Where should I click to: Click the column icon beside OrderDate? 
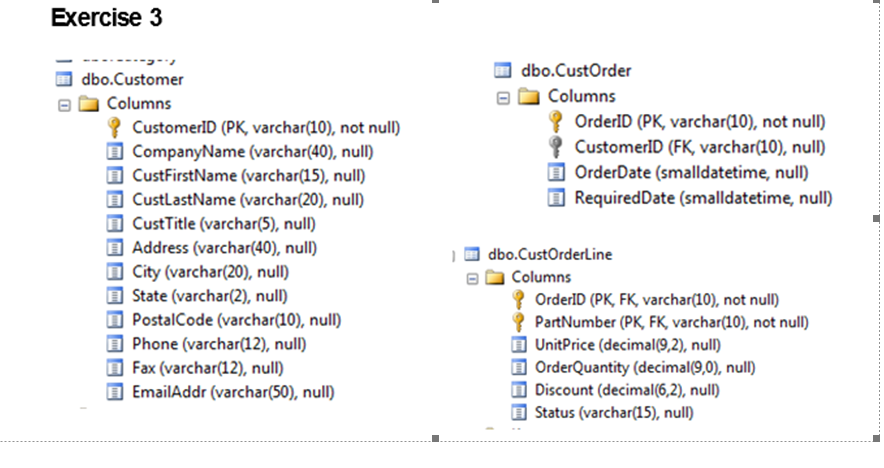556,172
